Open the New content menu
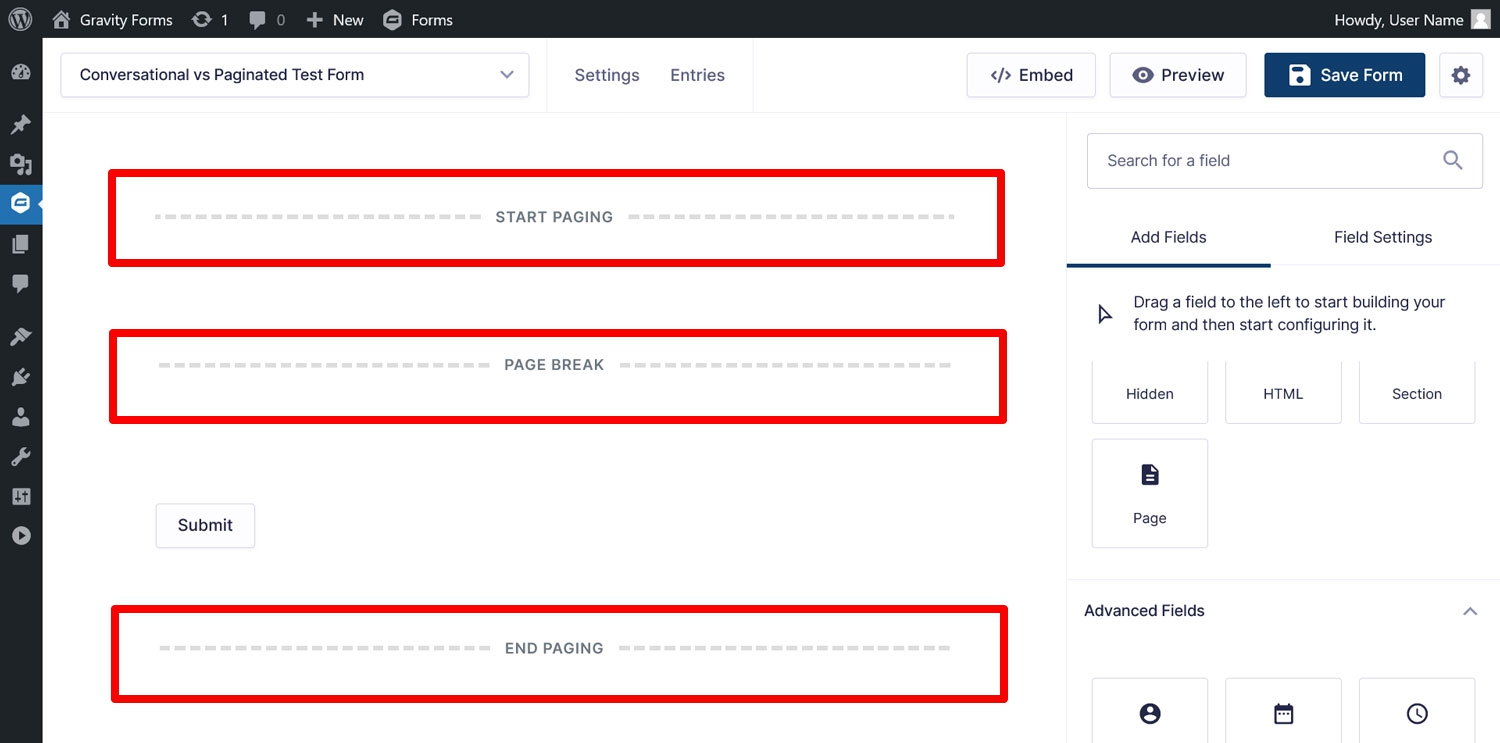 335,20
